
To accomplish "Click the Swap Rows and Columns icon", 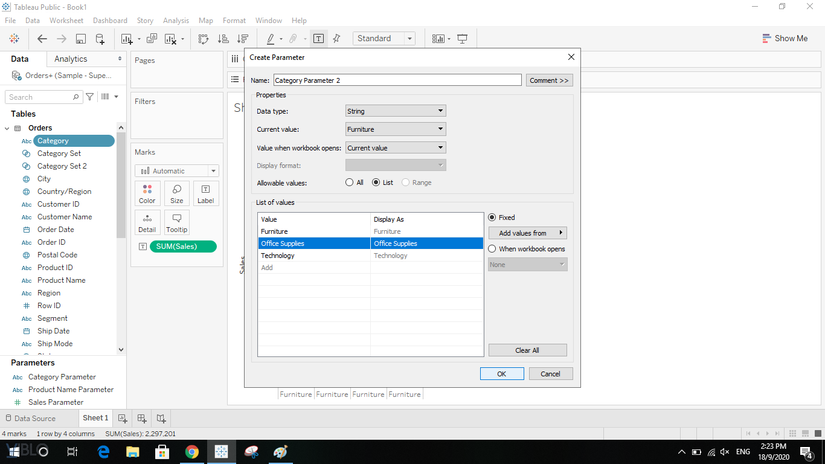I will click(x=203, y=39).
